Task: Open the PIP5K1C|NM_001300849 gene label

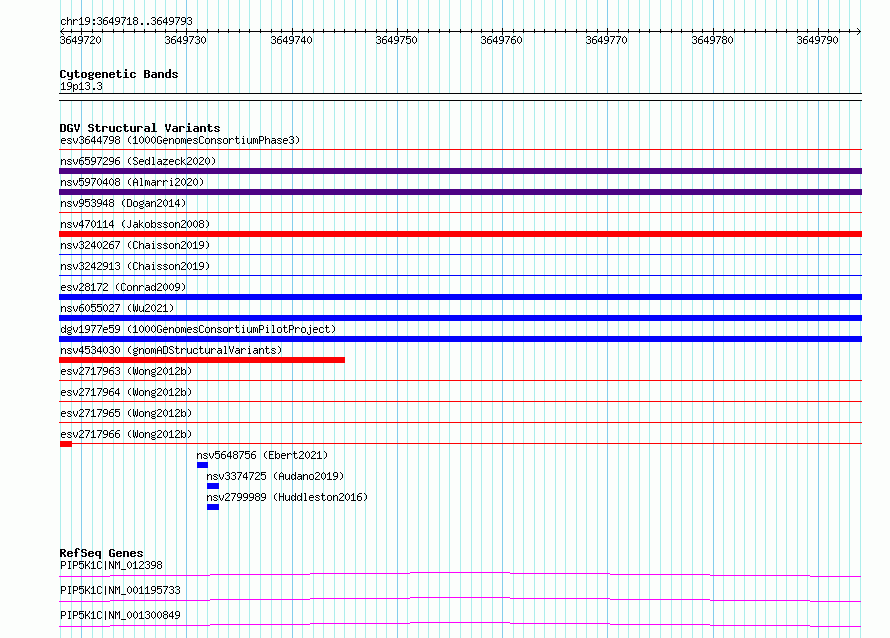Action: (x=120, y=615)
